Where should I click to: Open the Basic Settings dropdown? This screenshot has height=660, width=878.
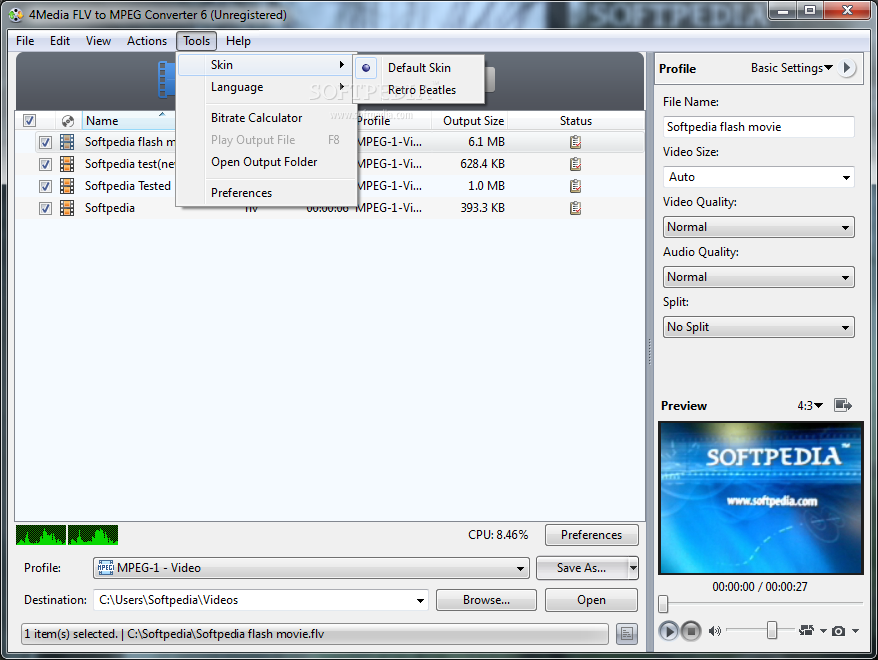(x=791, y=68)
